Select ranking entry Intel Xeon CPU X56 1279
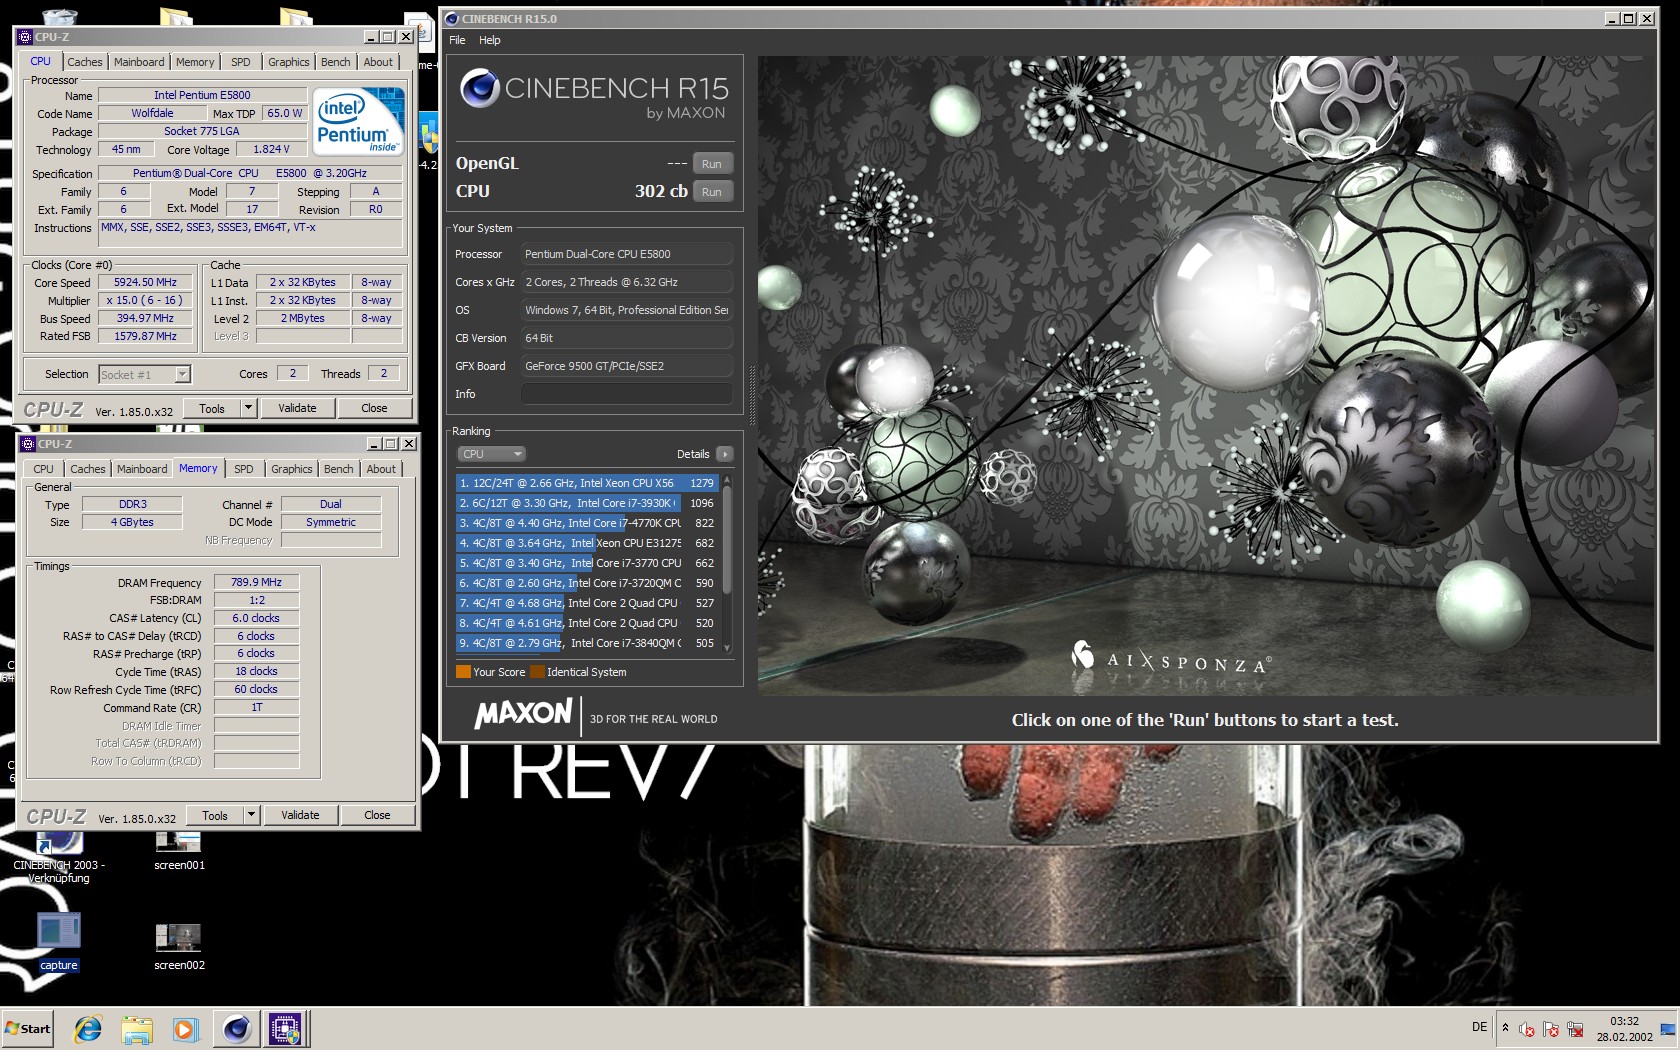The width and height of the screenshot is (1680, 1050). point(588,483)
